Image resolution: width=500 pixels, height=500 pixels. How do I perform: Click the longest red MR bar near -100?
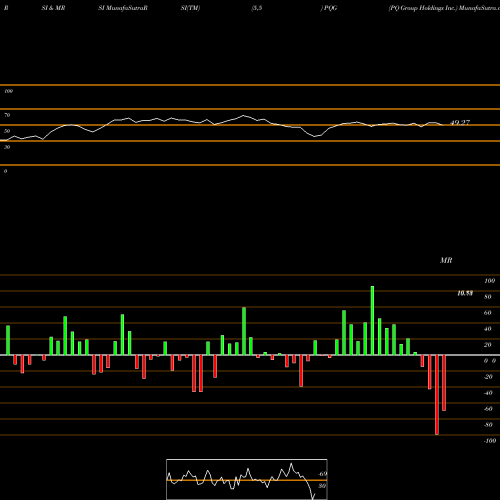coord(437,395)
